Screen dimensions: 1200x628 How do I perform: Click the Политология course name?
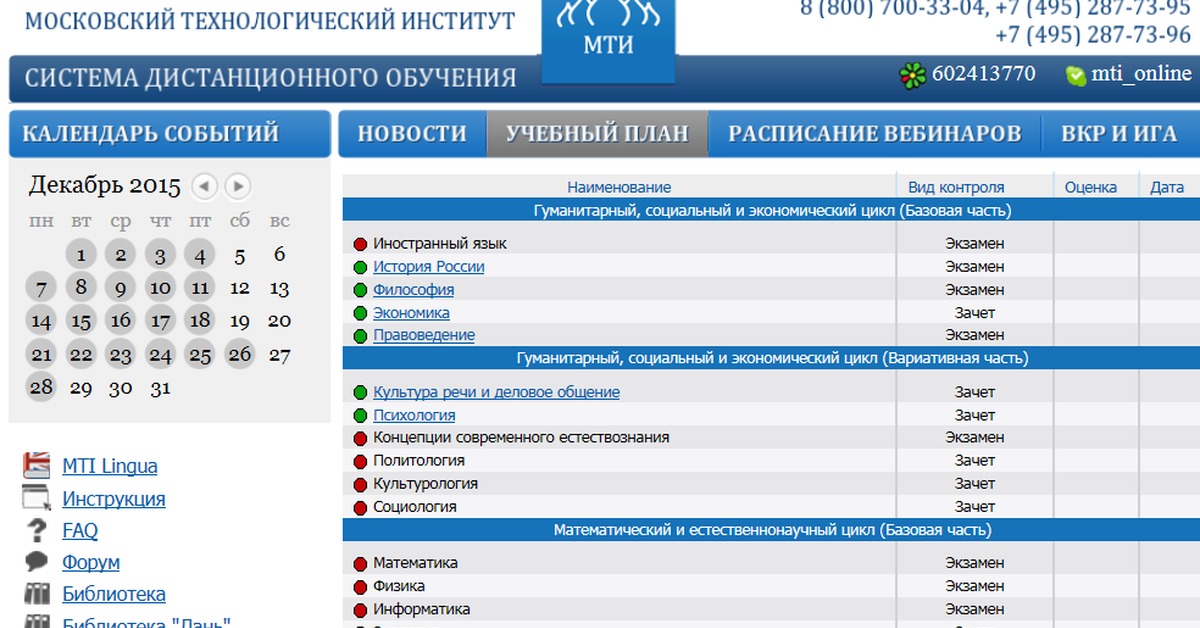(x=419, y=460)
